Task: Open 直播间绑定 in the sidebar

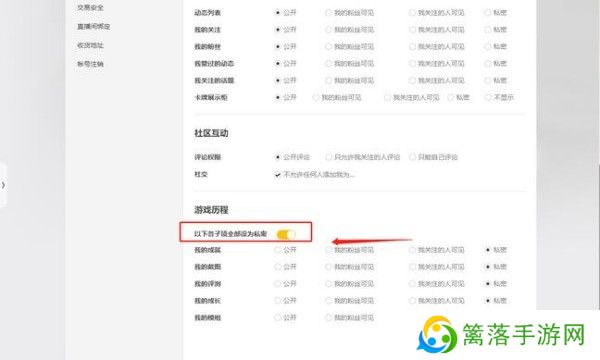Action: click(94, 26)
